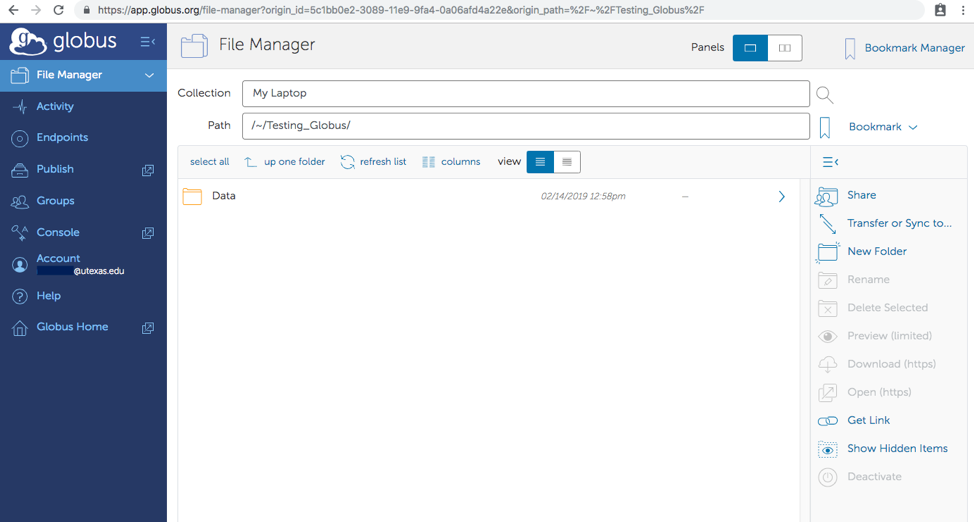Click Deactivate
This screenshot has width=974, height=522.
pyautogui.click(x=875, y=477)
